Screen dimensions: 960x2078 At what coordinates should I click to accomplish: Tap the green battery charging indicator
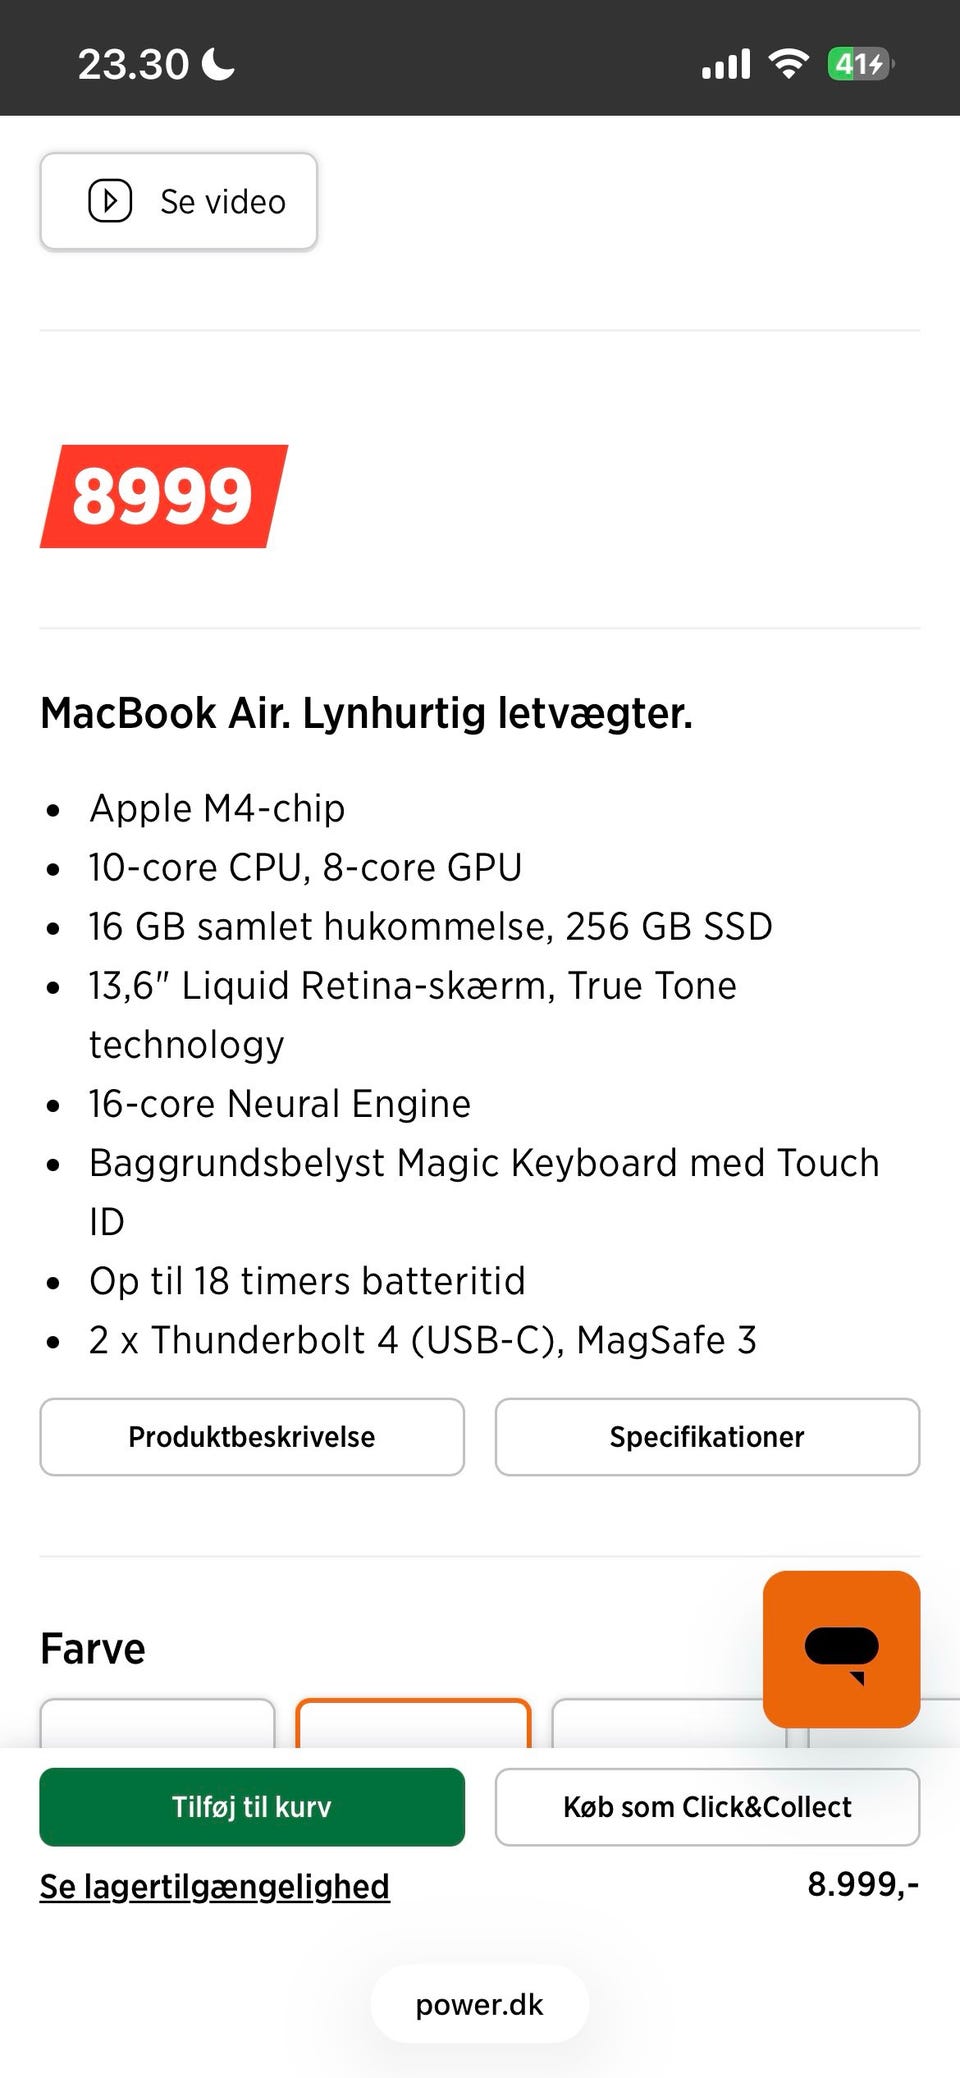859,65
